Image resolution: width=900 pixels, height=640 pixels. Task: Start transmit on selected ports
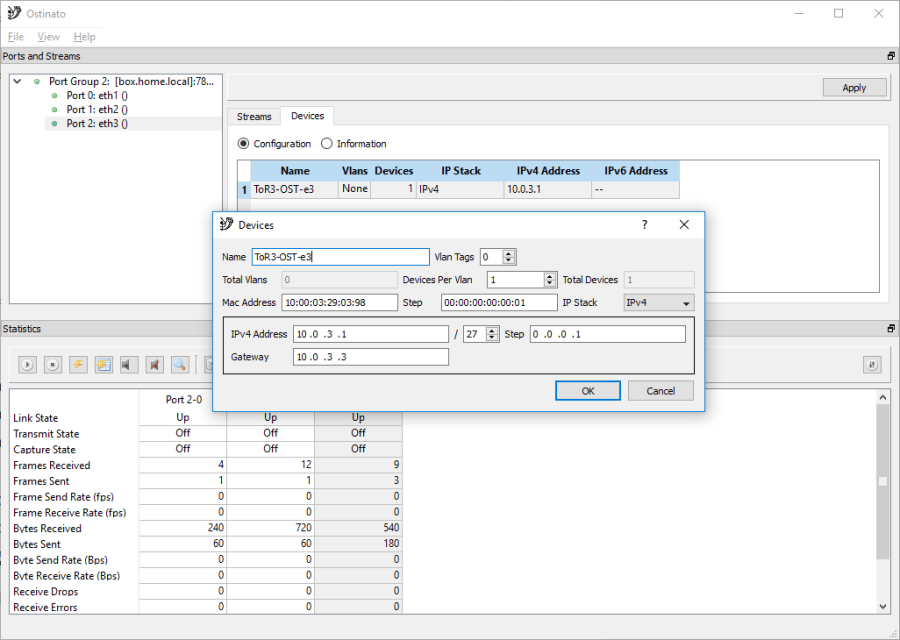coord(27,364)
